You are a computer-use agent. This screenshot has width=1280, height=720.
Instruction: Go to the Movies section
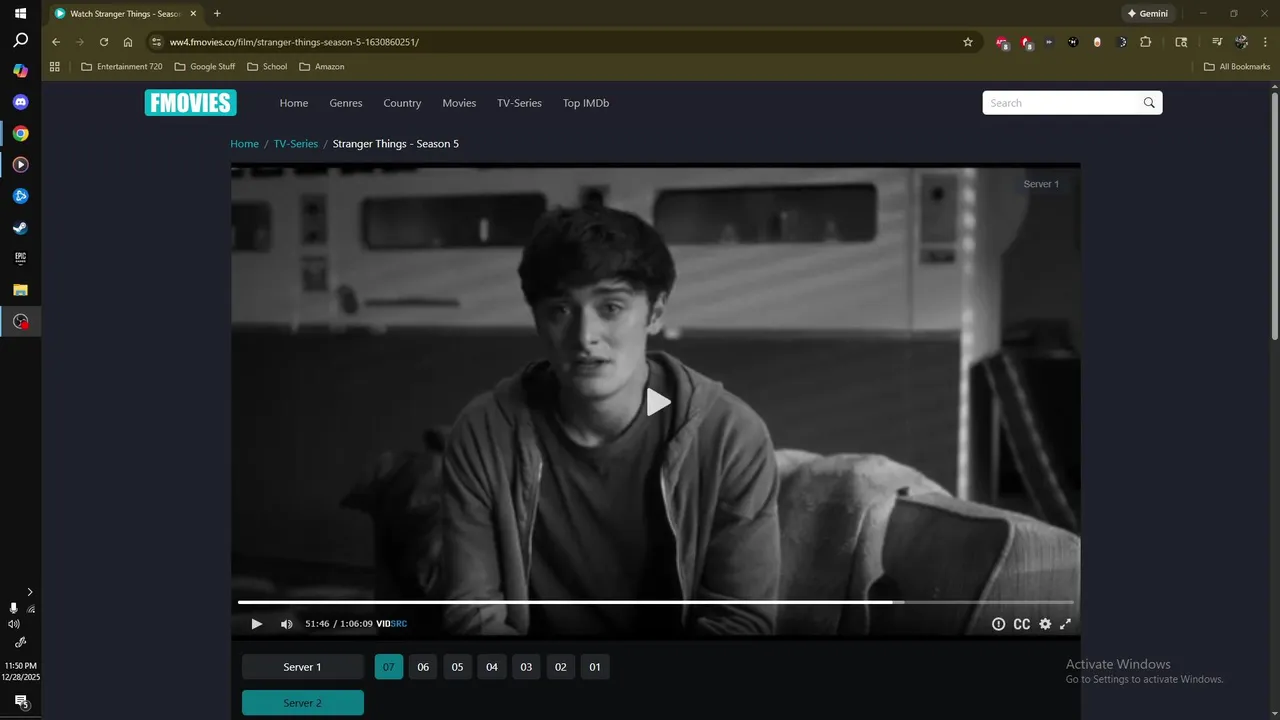pyautogui.click(x=459, y=103)
